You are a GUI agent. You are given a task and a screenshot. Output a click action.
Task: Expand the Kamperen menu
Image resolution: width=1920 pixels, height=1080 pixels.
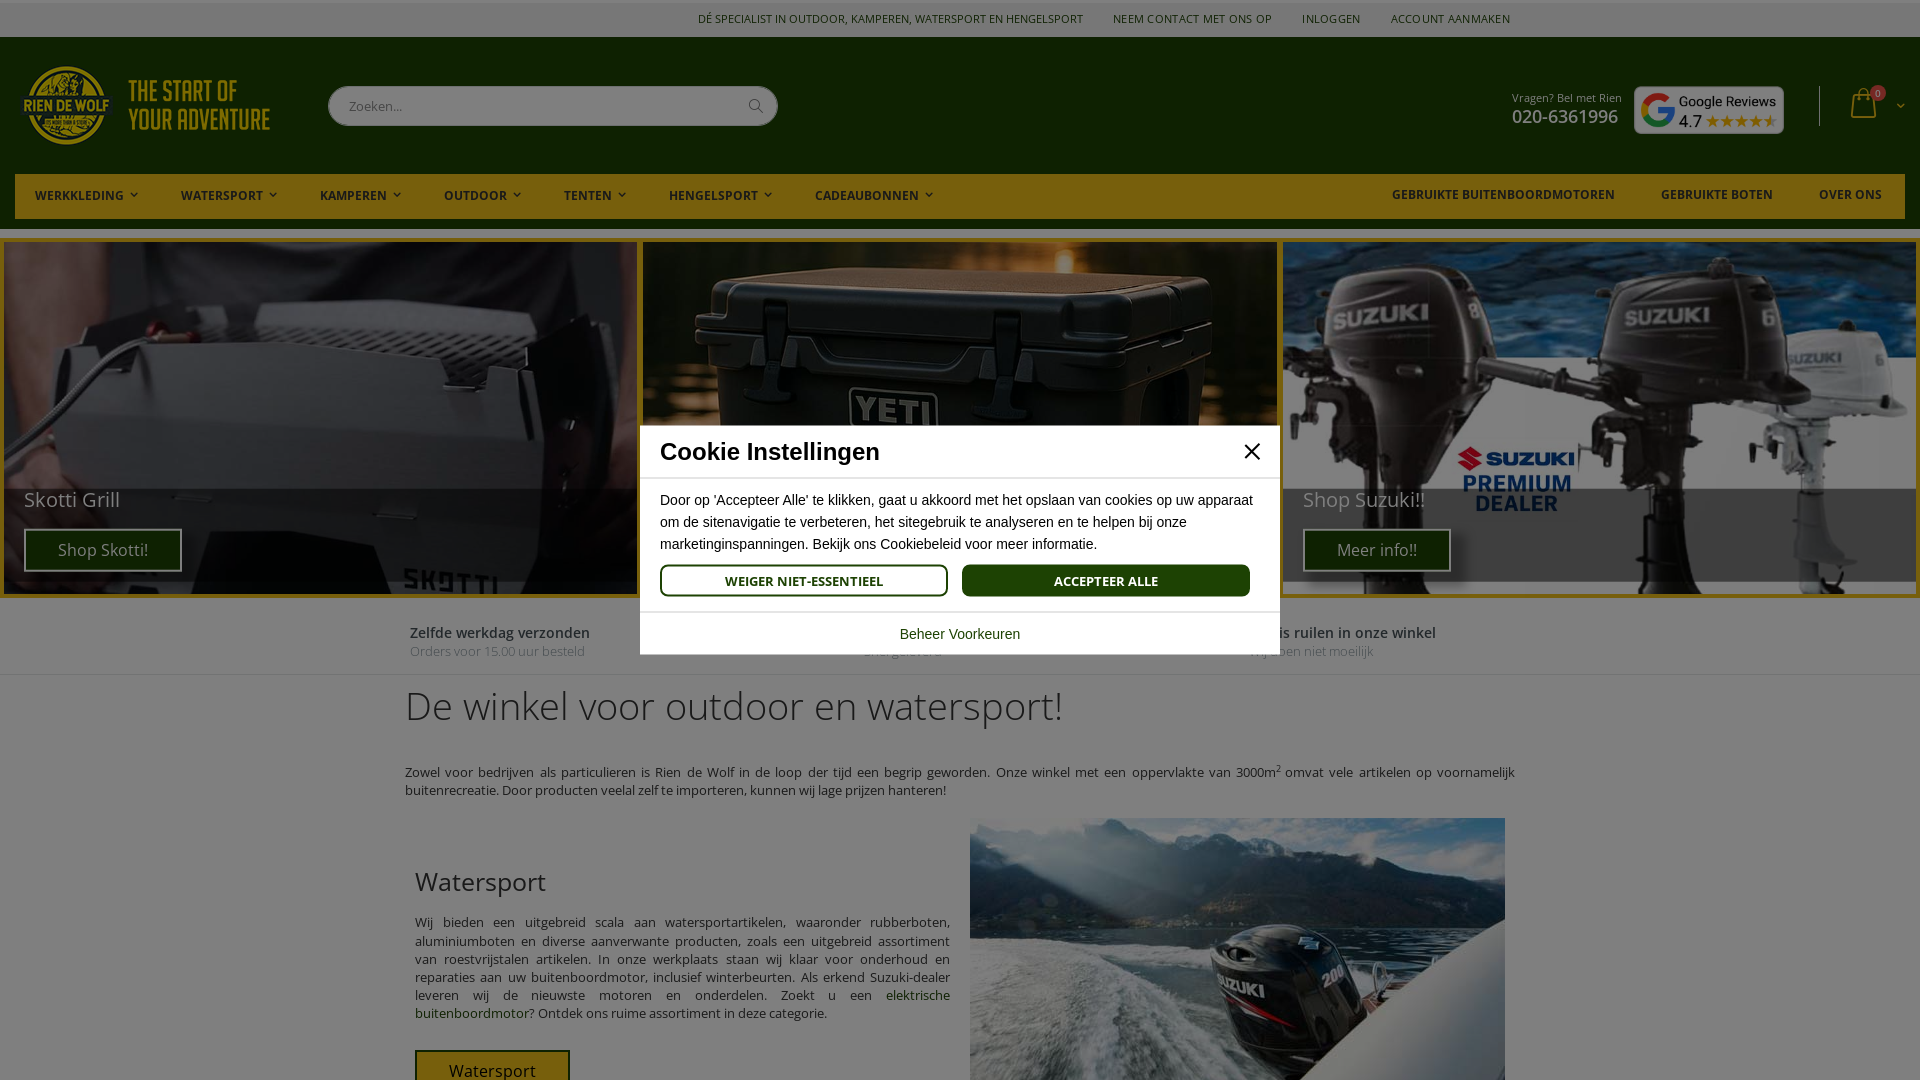360,196
